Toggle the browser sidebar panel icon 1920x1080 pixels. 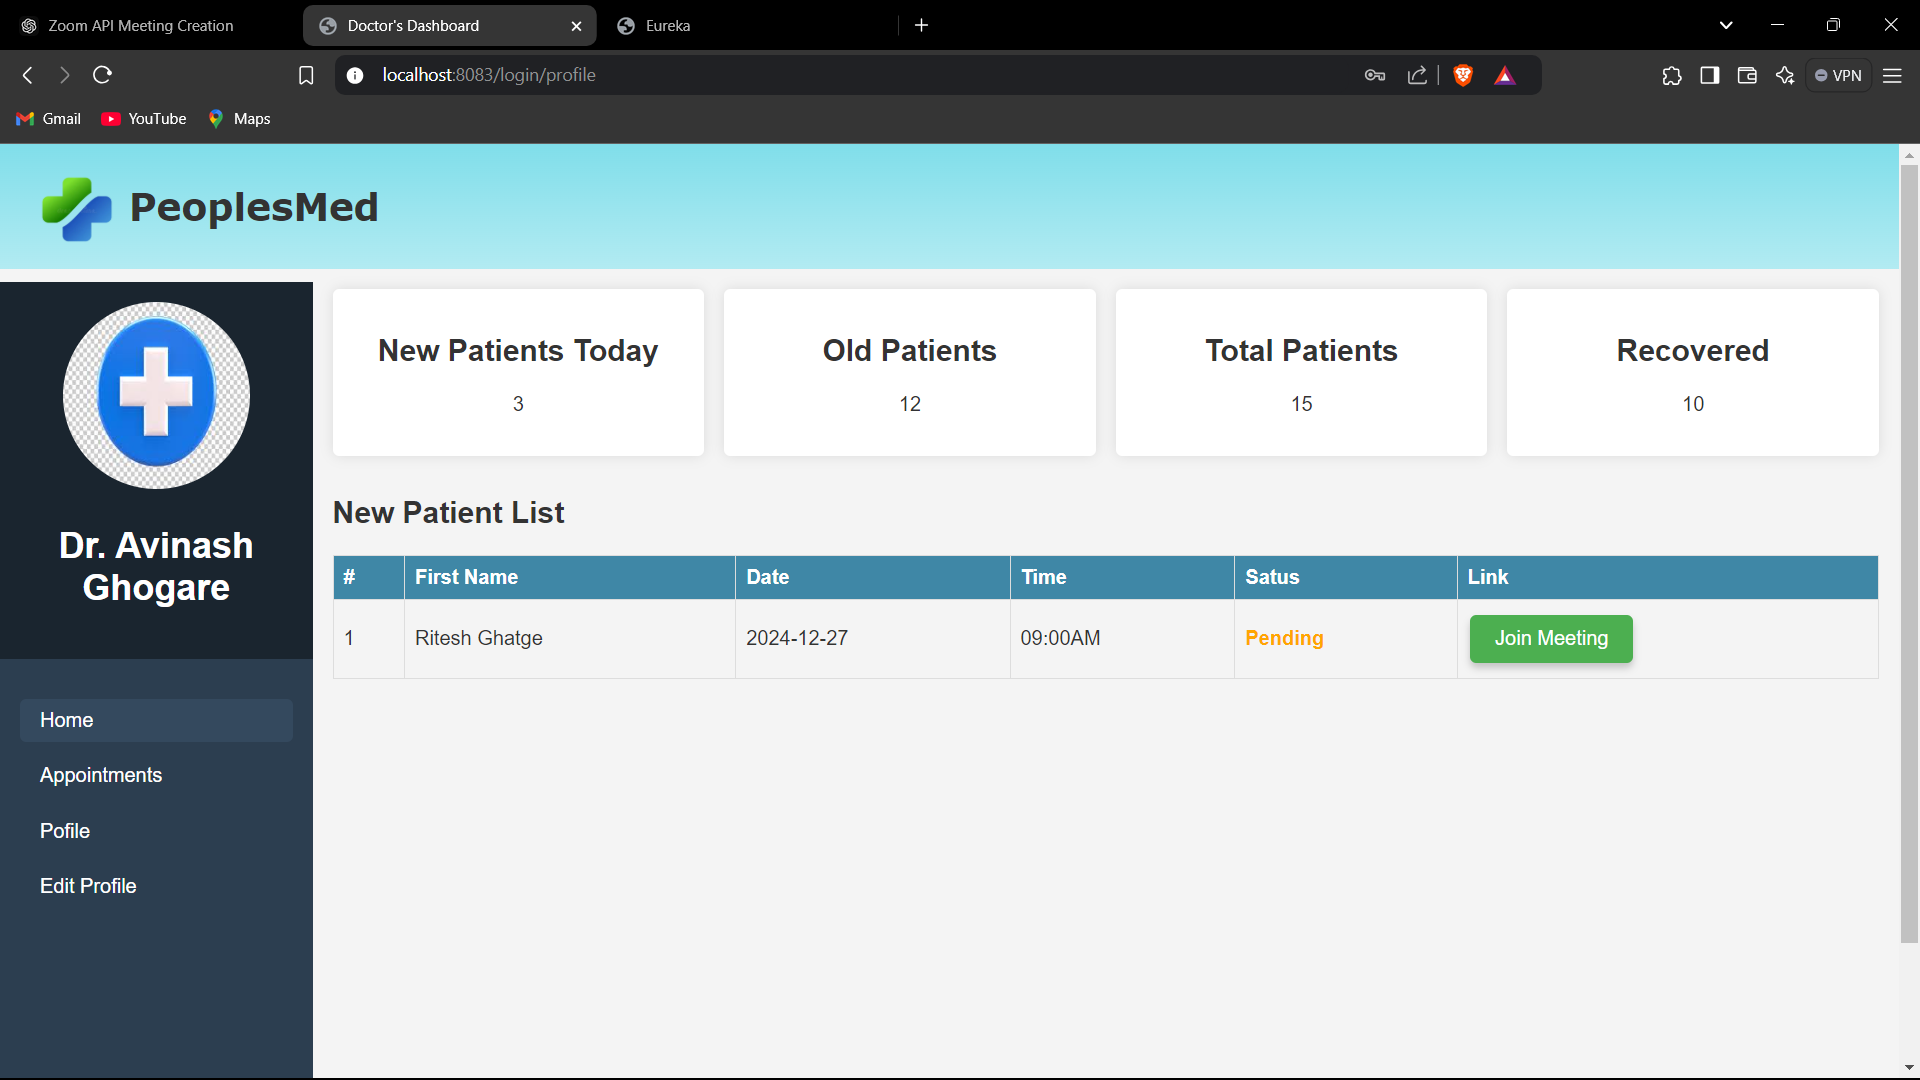pyautogui.click(x=1710, y=75)
